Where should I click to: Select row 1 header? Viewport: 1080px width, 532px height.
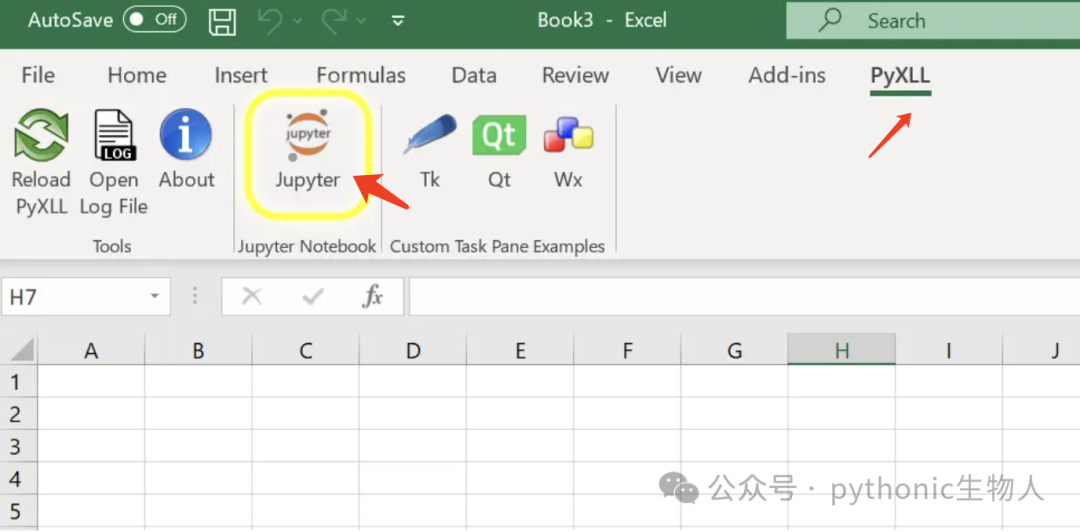click(19, 381)
